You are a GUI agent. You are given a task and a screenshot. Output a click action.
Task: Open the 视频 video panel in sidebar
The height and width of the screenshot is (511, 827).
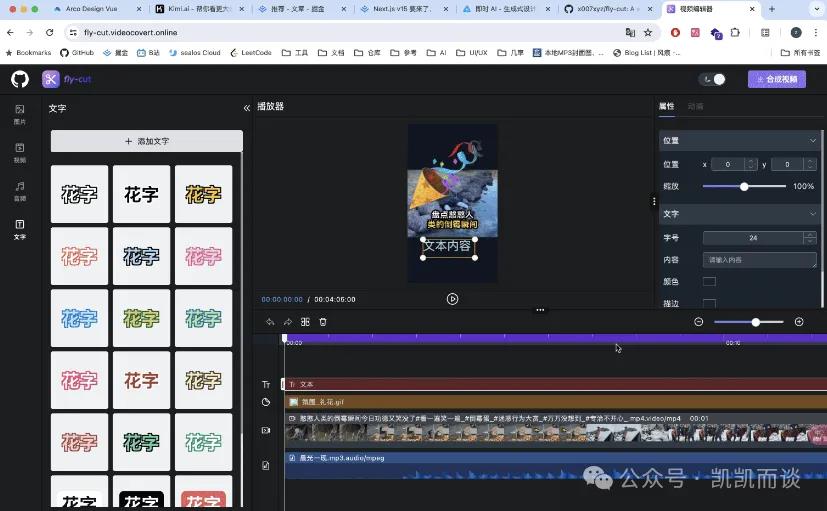click(20, 152)
